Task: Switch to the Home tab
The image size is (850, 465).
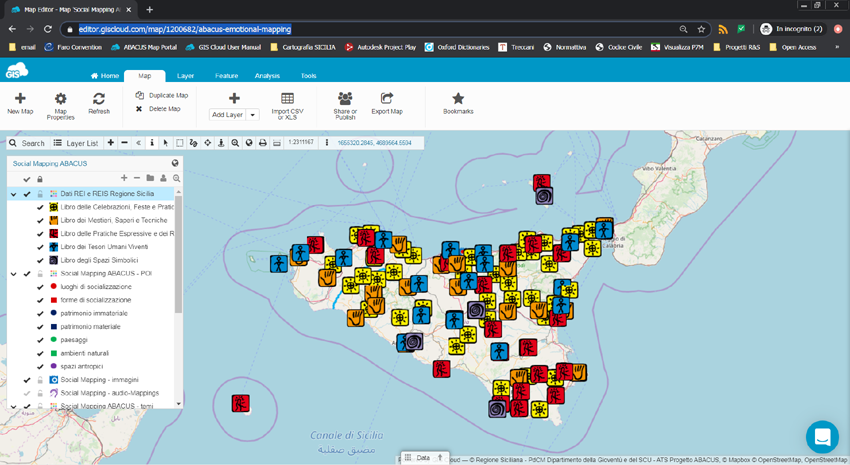Action: [105, 76]
